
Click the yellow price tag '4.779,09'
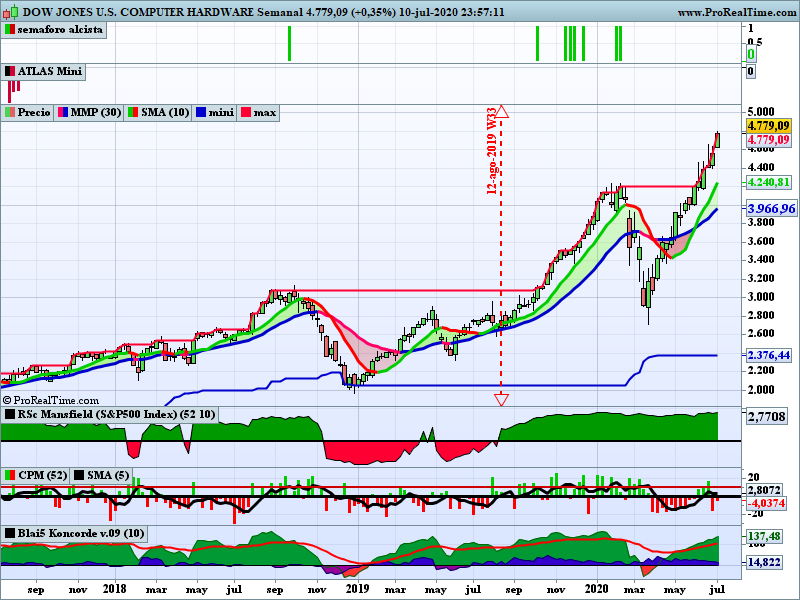pyautogui.click(x=768, y=126)
